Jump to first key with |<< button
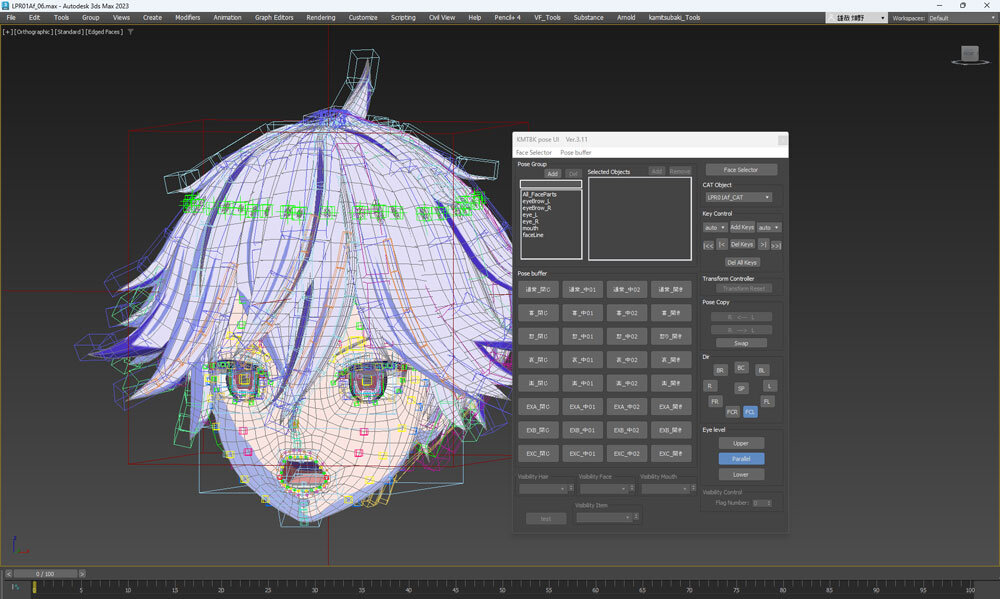Image resolution: width=1000 pixels, height=599 pixels. coord(708,245)
